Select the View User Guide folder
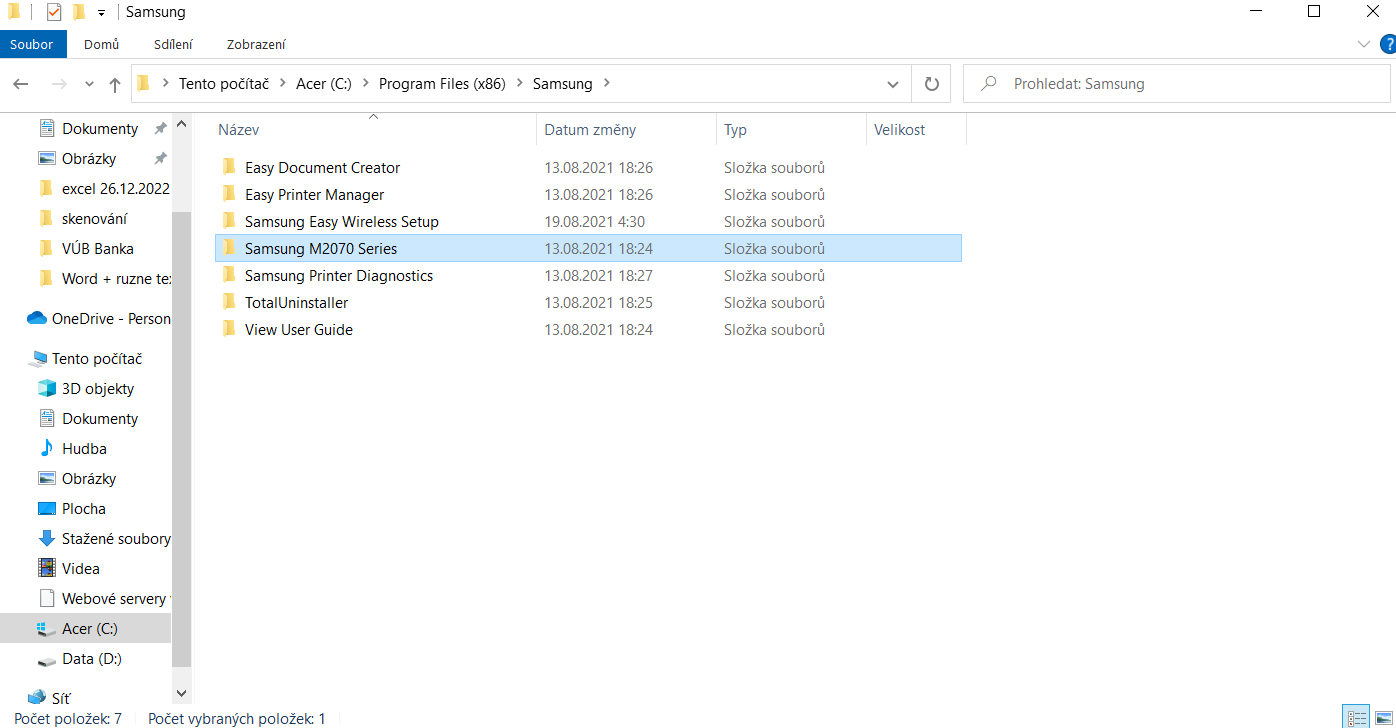Viewport: 1396px width, 728px height. [588, 329]
